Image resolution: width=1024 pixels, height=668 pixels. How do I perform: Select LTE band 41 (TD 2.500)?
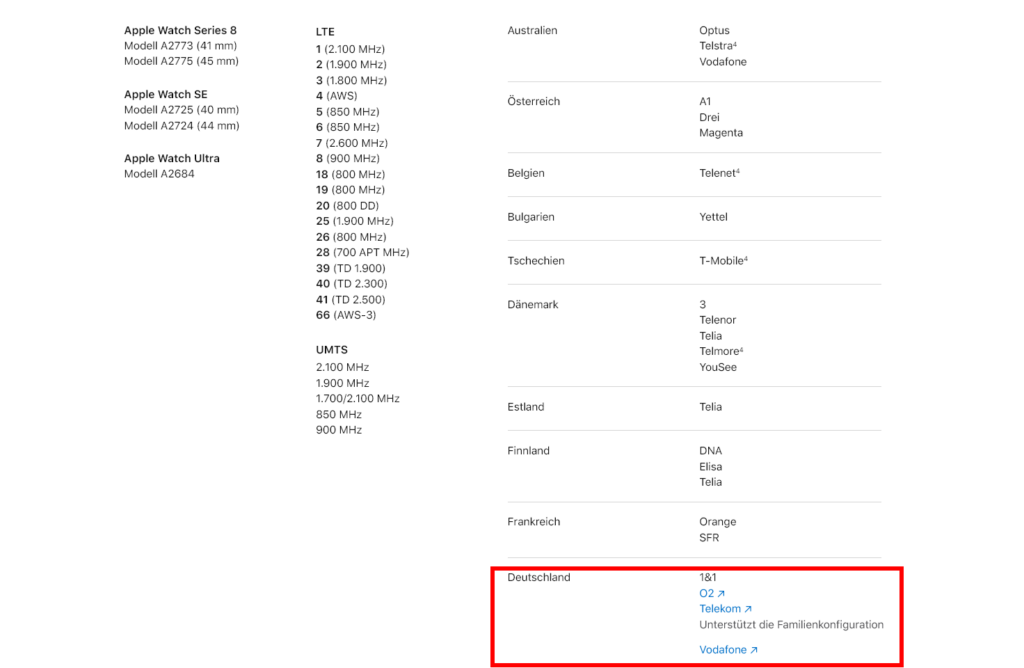[351, 300]
